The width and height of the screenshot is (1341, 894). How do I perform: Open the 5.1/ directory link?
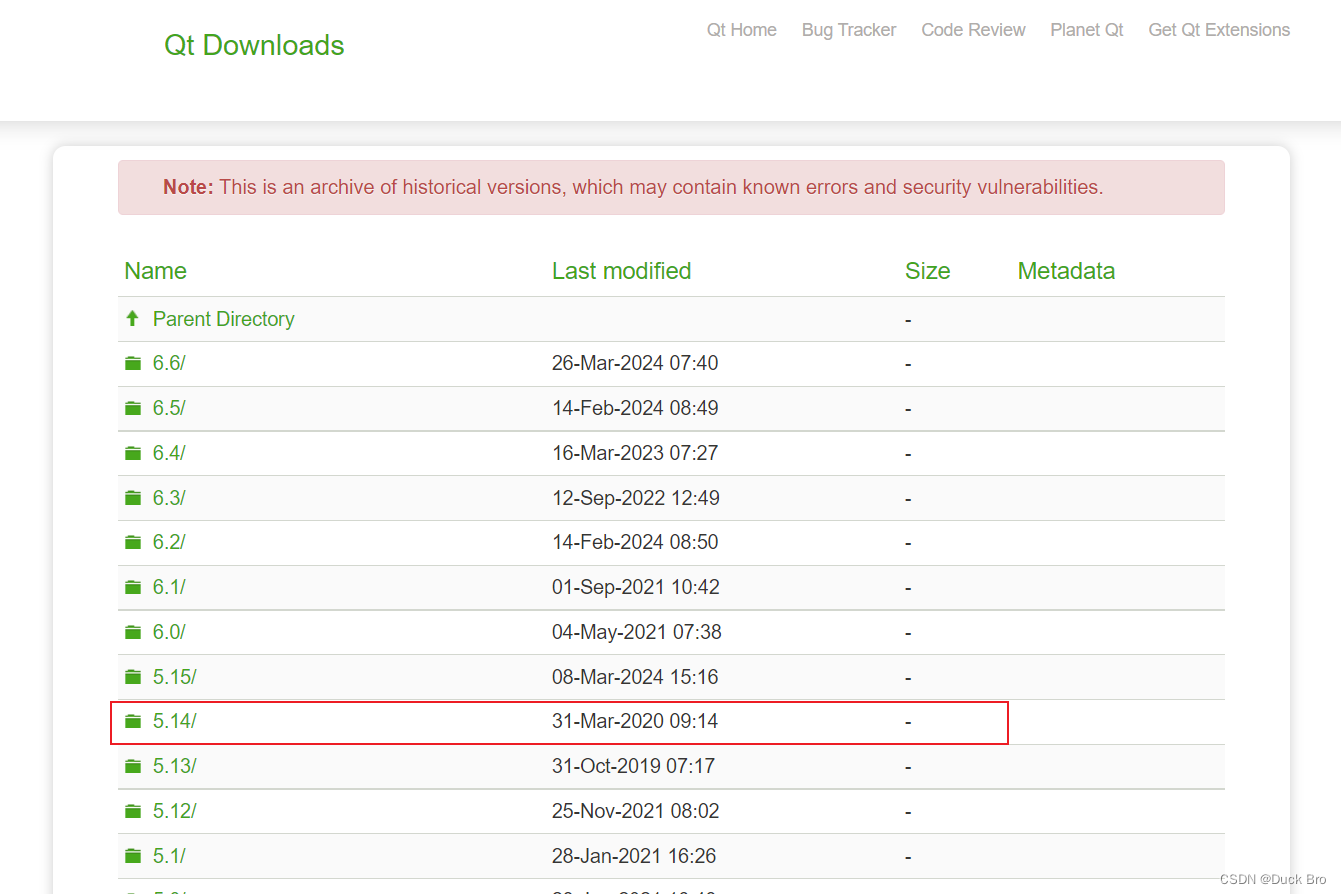click(x=169, y=856)
